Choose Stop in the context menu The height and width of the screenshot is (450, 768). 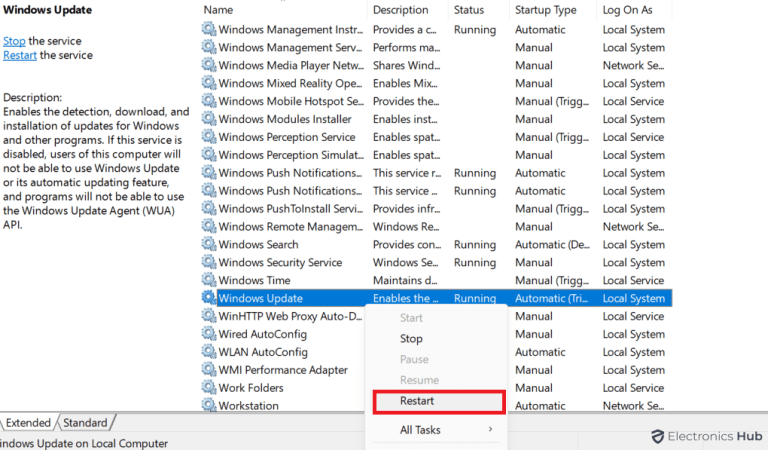pyautogui.click(x=411, y=339)
